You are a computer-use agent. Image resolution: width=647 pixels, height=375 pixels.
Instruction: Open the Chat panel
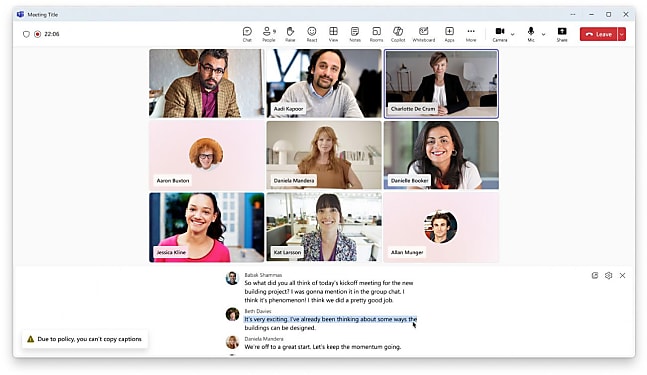[x=247, y=34]
